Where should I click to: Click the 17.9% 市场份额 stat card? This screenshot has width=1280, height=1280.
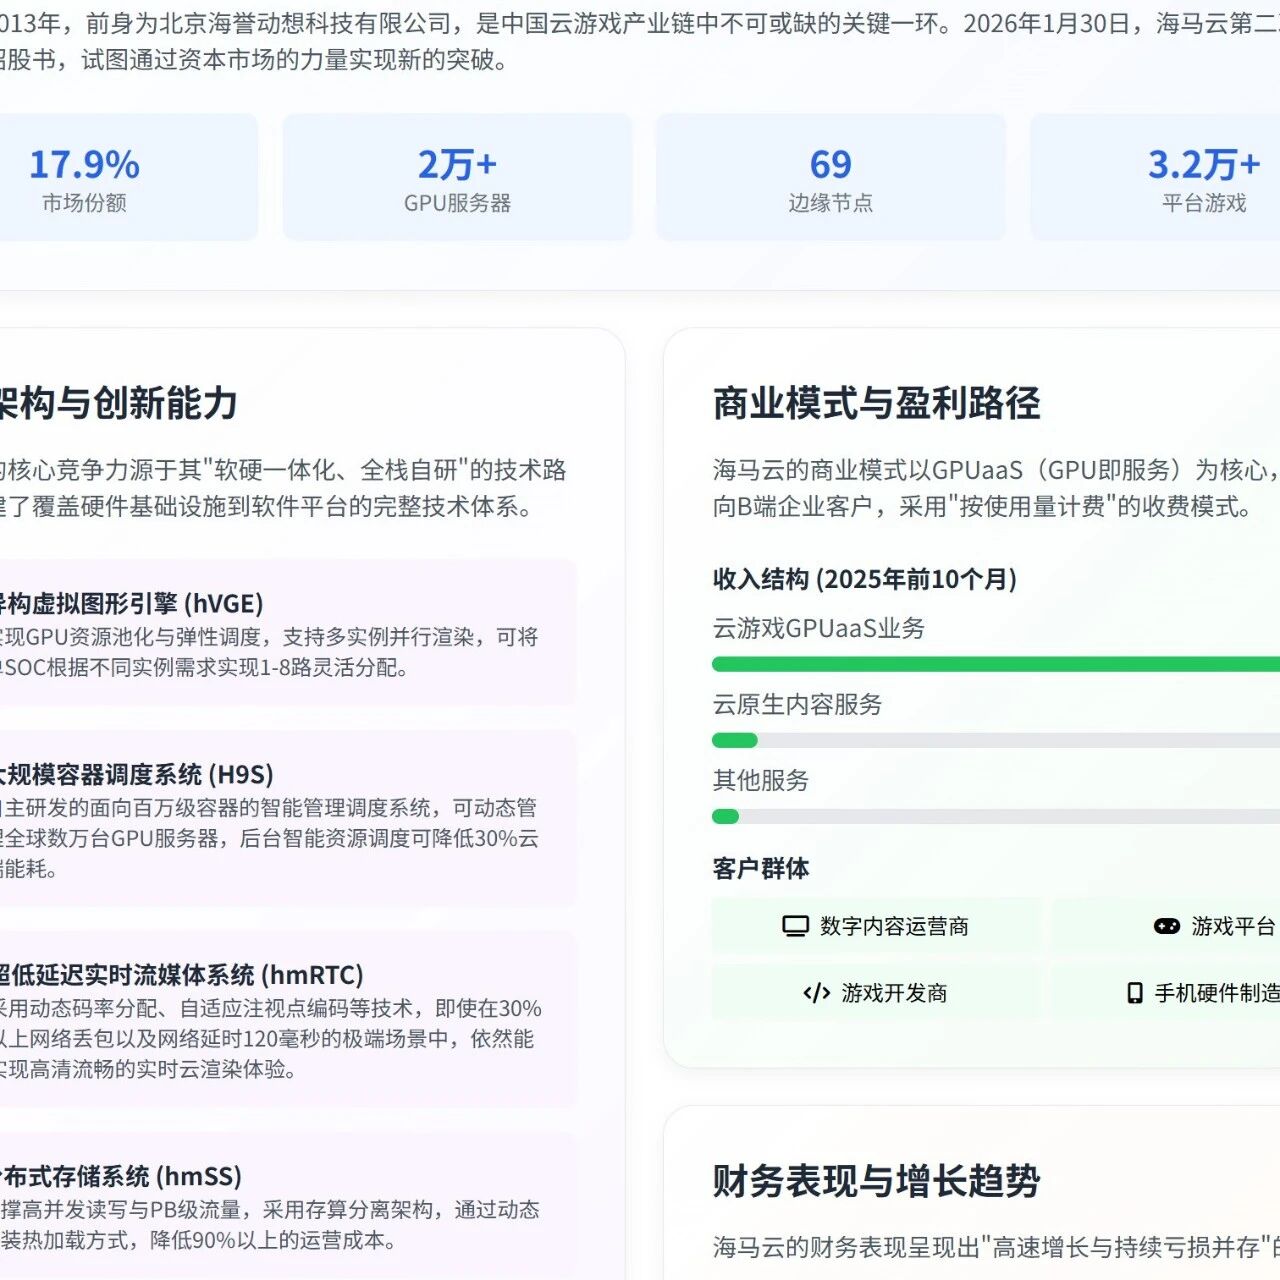[x=129, y=177]
